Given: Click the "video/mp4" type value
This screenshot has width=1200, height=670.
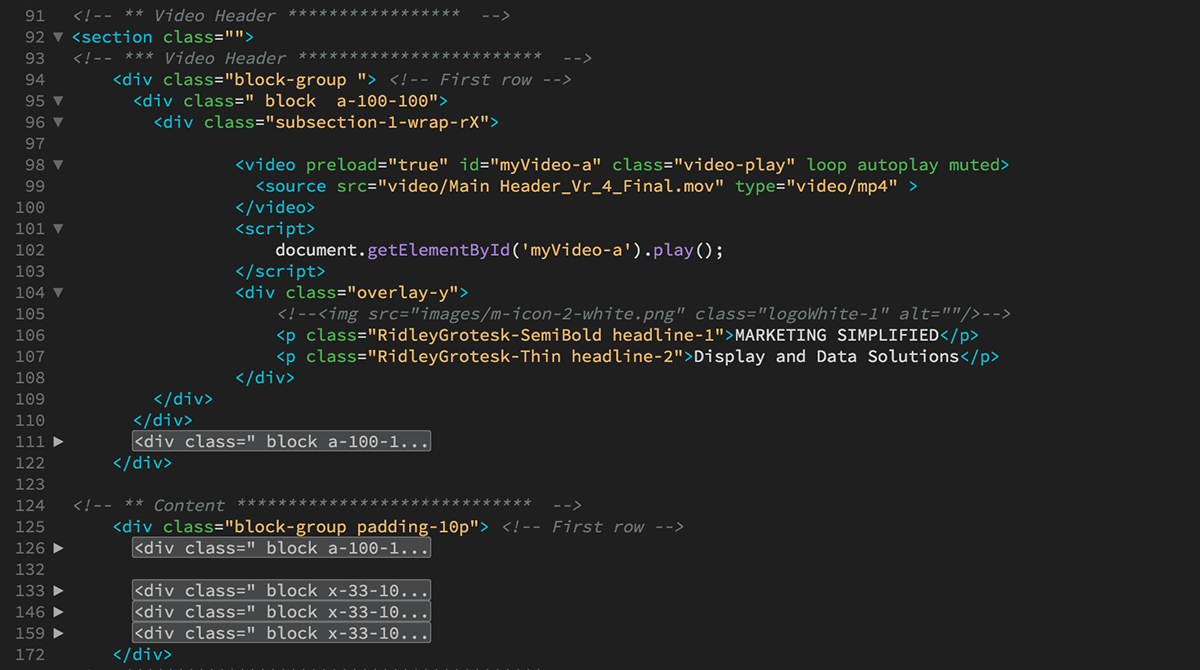Looking at the screenshot, I should click(x=842, y=186).
